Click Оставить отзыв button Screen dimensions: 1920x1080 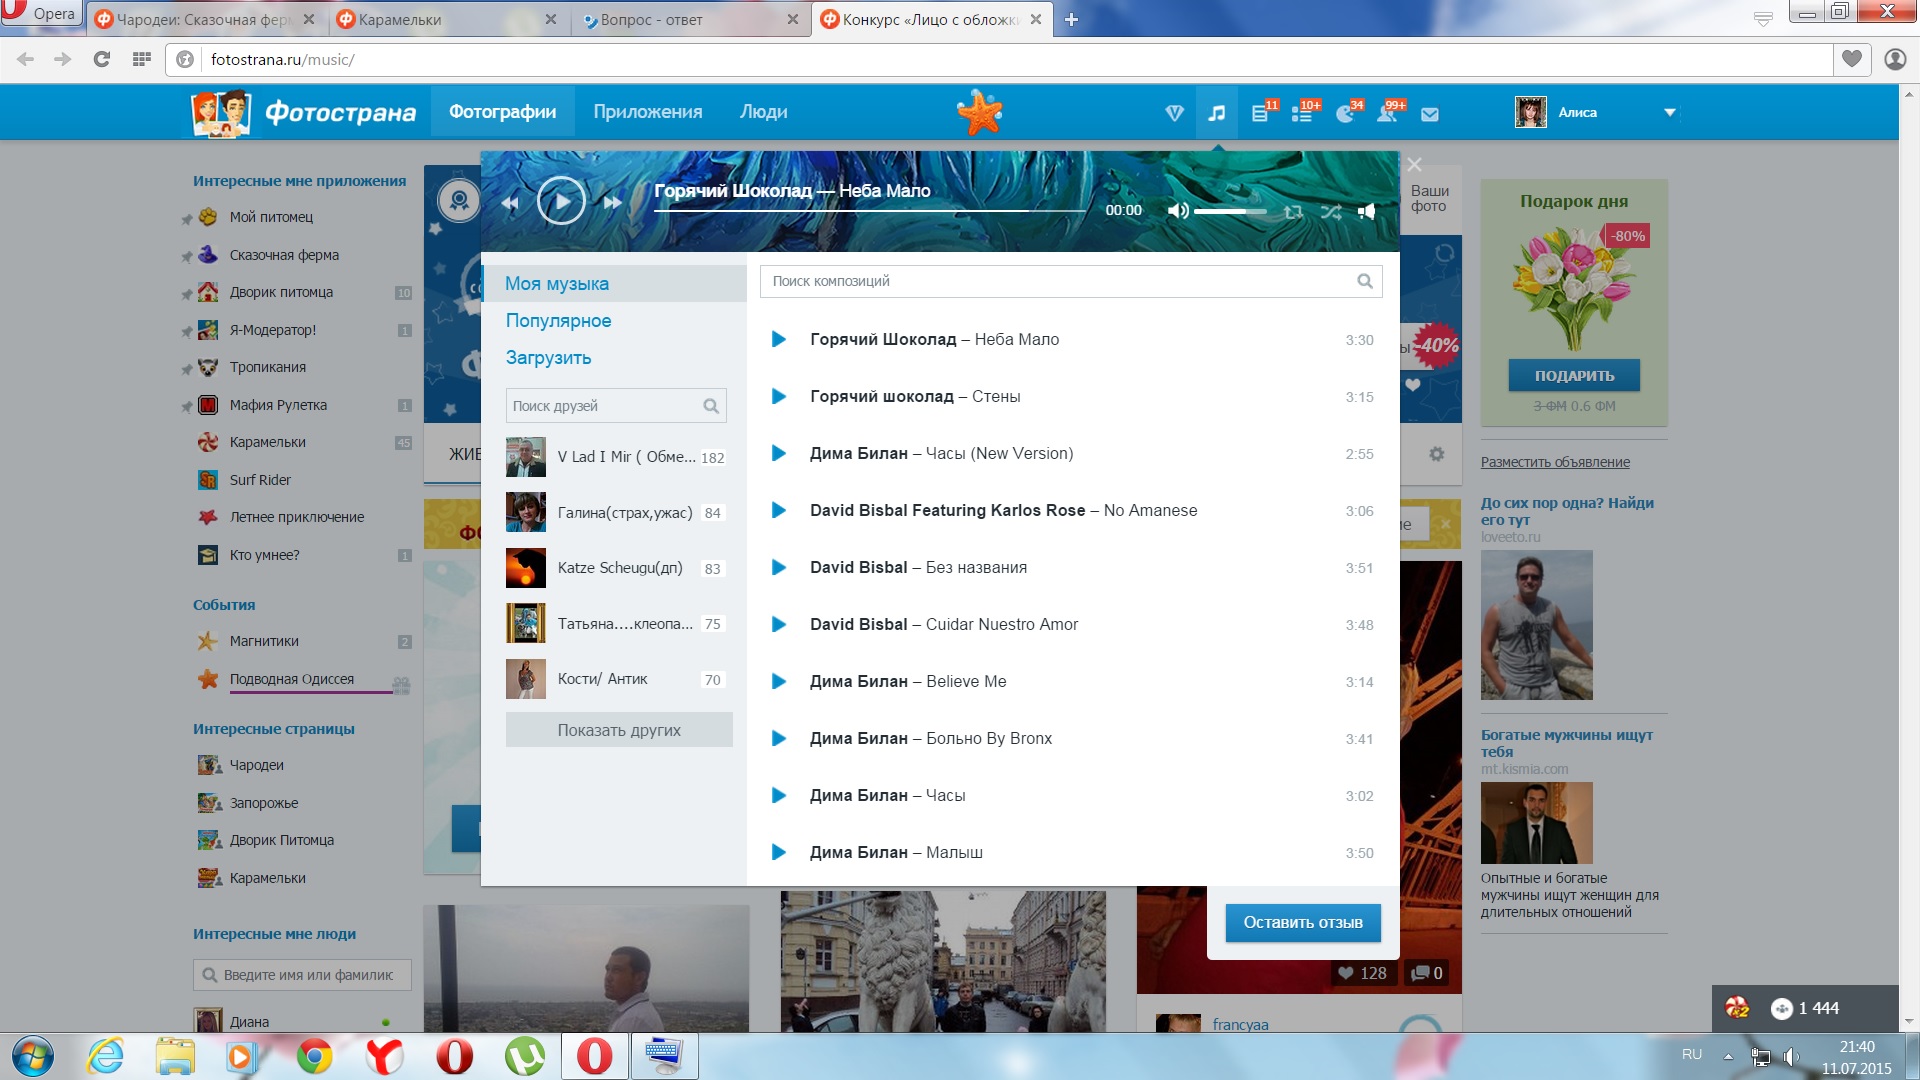(1303, 923)
